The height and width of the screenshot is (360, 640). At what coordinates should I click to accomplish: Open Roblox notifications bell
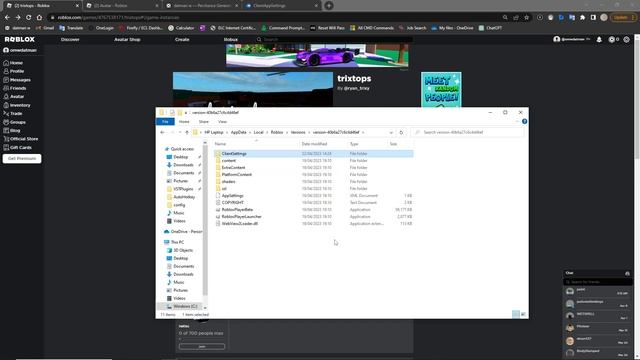click(599, 40)
